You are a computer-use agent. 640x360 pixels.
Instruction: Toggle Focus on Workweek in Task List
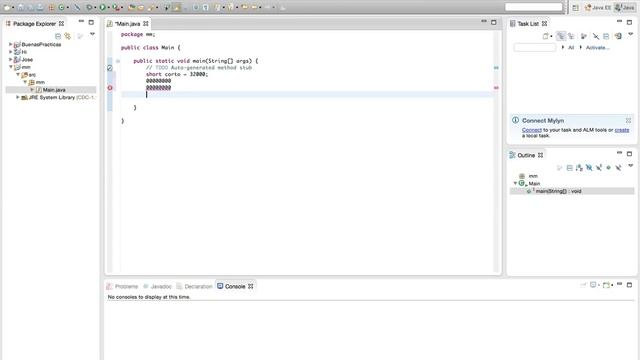coord(584,36)
